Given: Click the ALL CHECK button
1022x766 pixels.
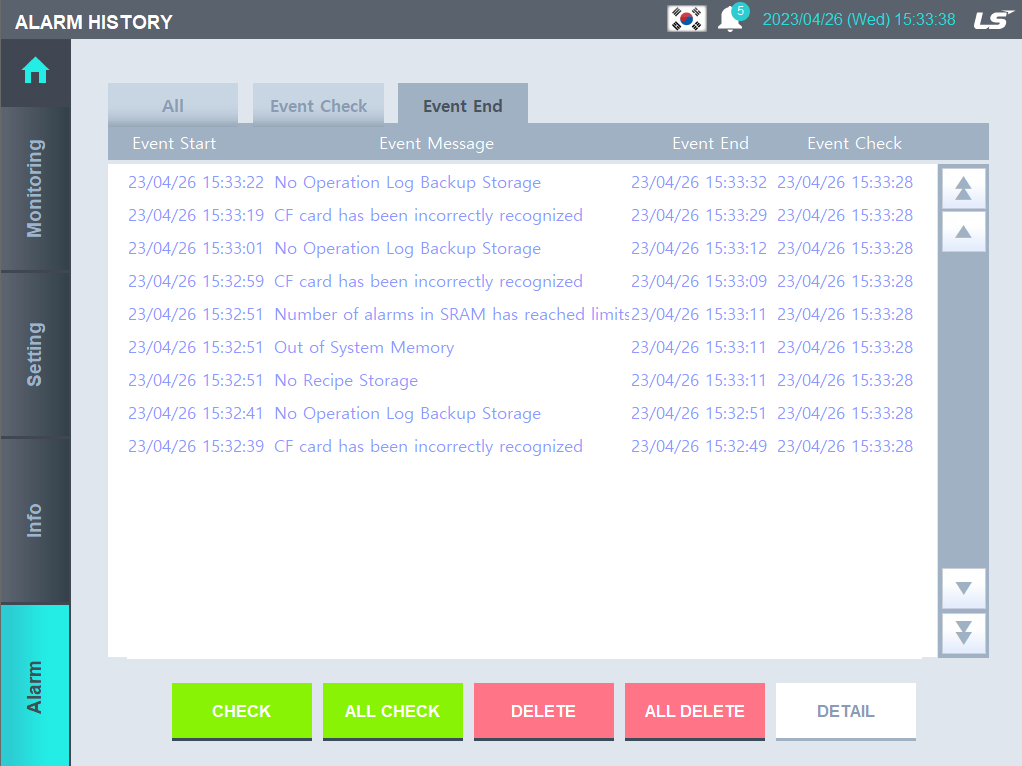Looking at the screenshot, I should (392, 711).
